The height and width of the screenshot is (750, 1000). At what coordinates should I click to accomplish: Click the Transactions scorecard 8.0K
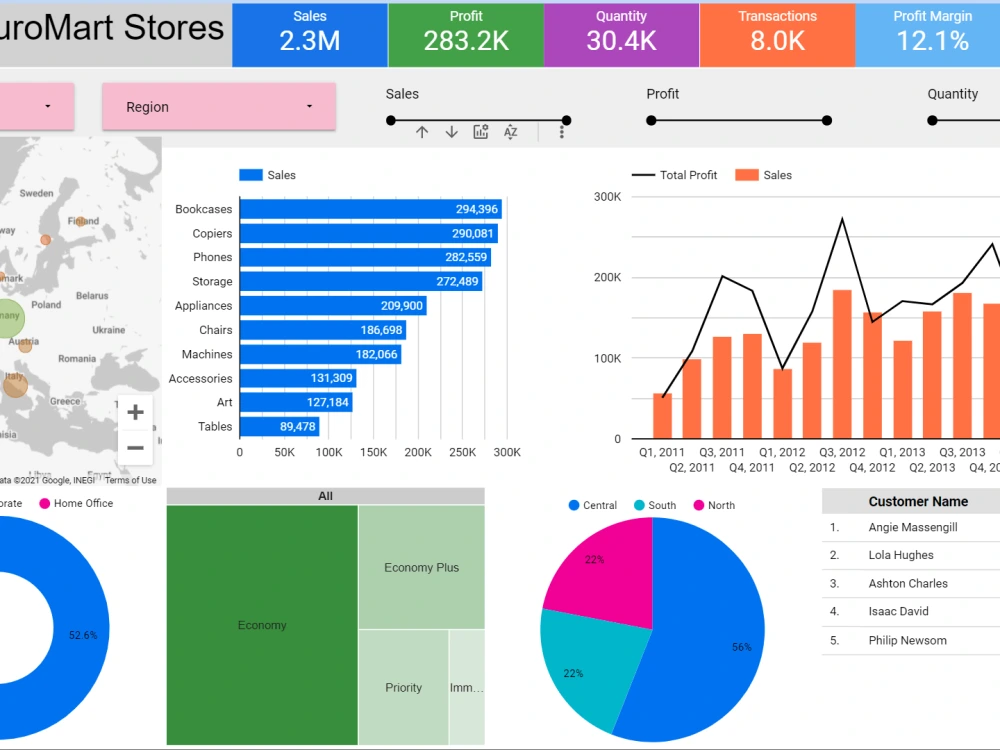click(x=777, y=35)
